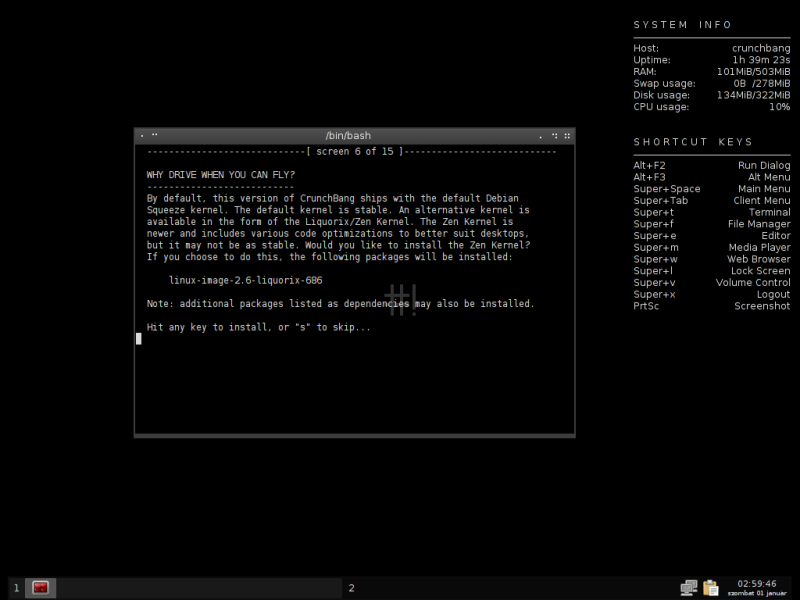Click the "Media Player" shortcut description

760,247
